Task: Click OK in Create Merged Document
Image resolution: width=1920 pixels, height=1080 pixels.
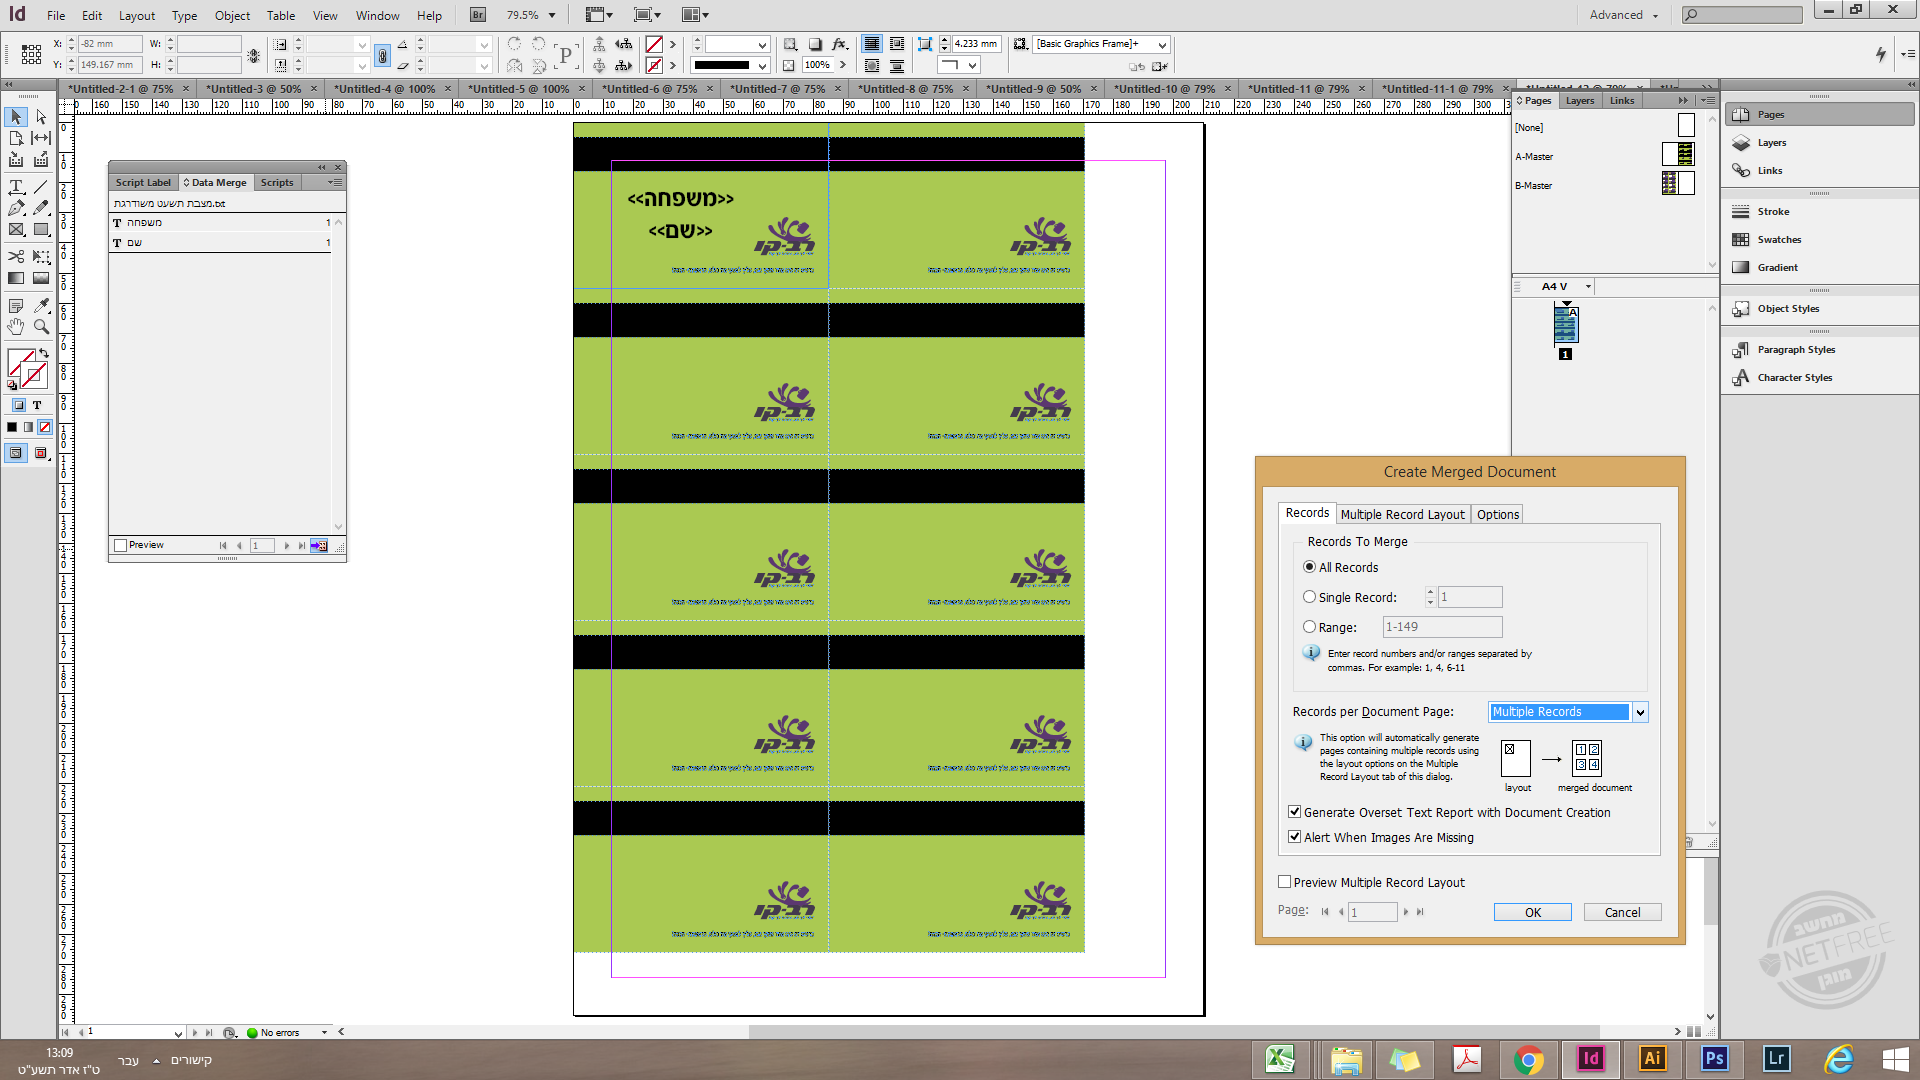Action: [1532, 912]
